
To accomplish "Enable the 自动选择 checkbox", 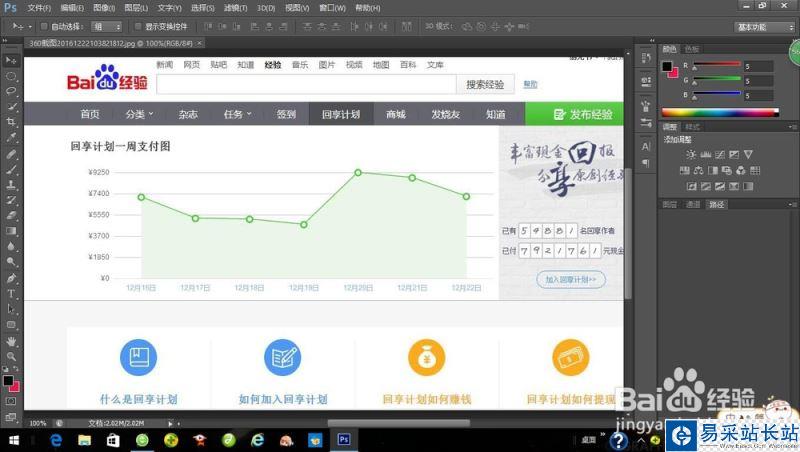I will [44, 26].
